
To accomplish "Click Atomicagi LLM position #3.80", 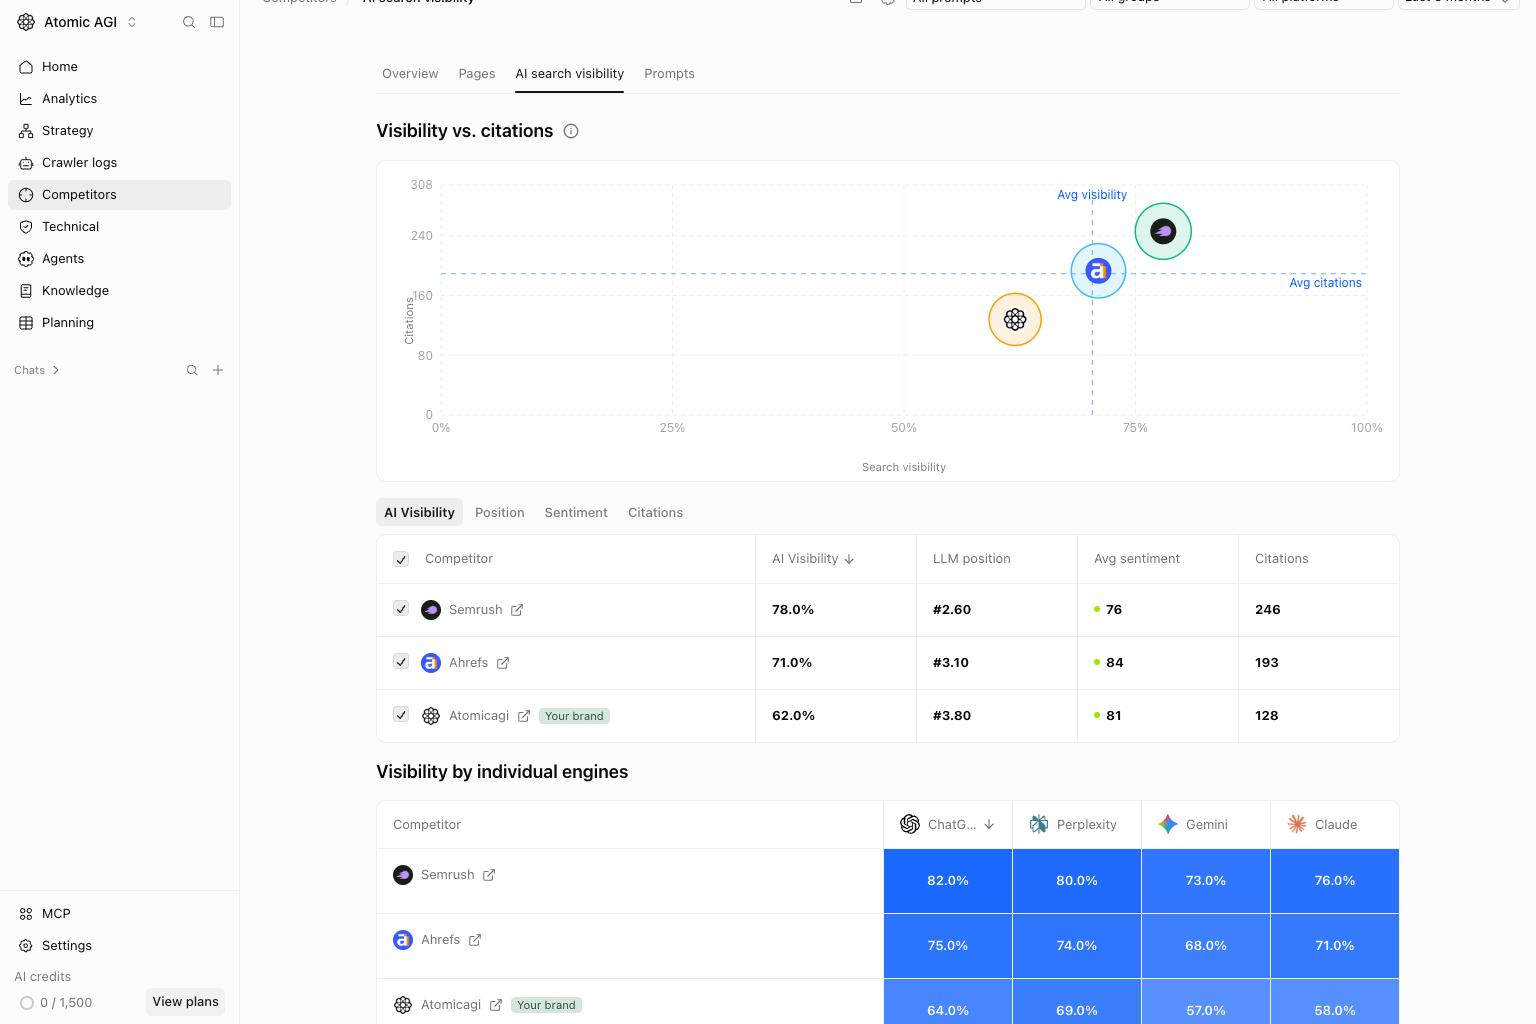I will tap(952, 716).
